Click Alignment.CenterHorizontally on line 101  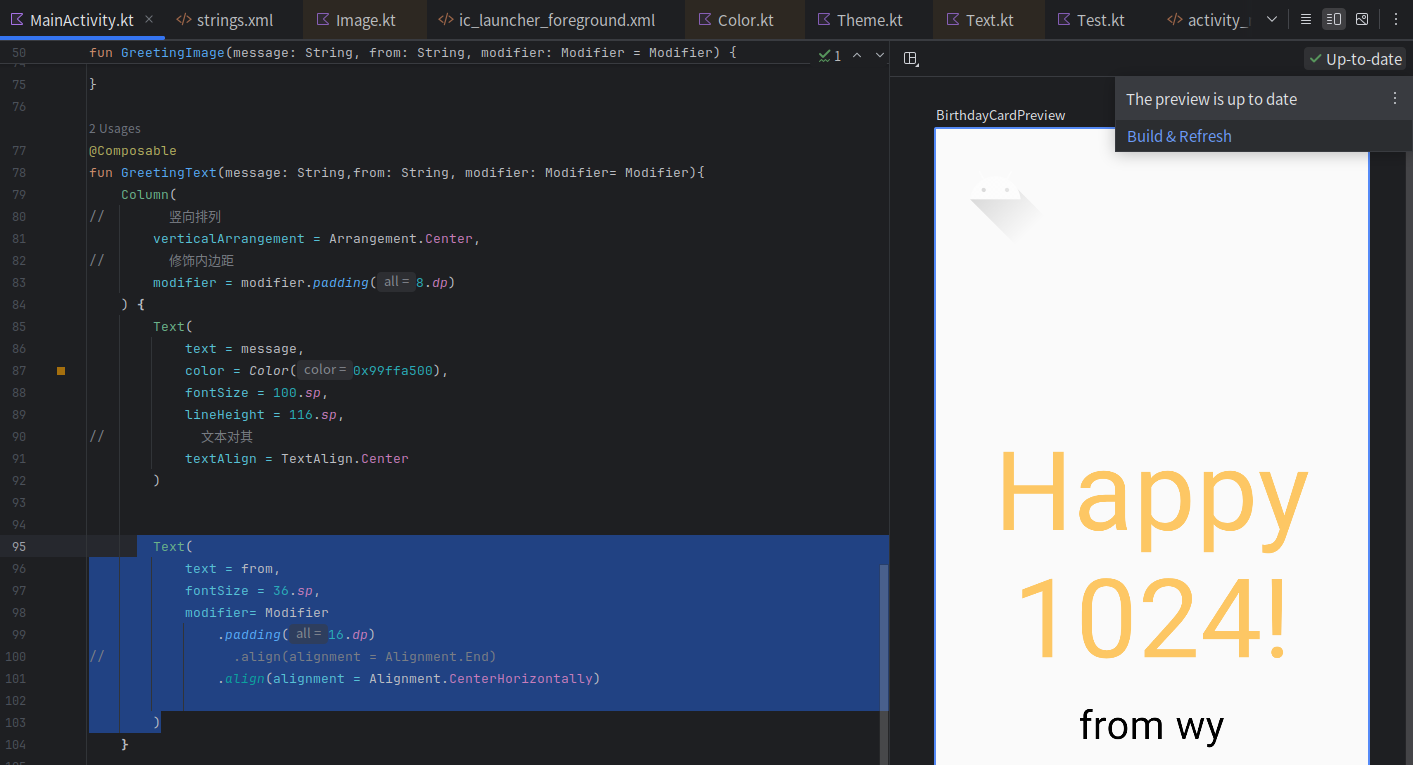481,679
